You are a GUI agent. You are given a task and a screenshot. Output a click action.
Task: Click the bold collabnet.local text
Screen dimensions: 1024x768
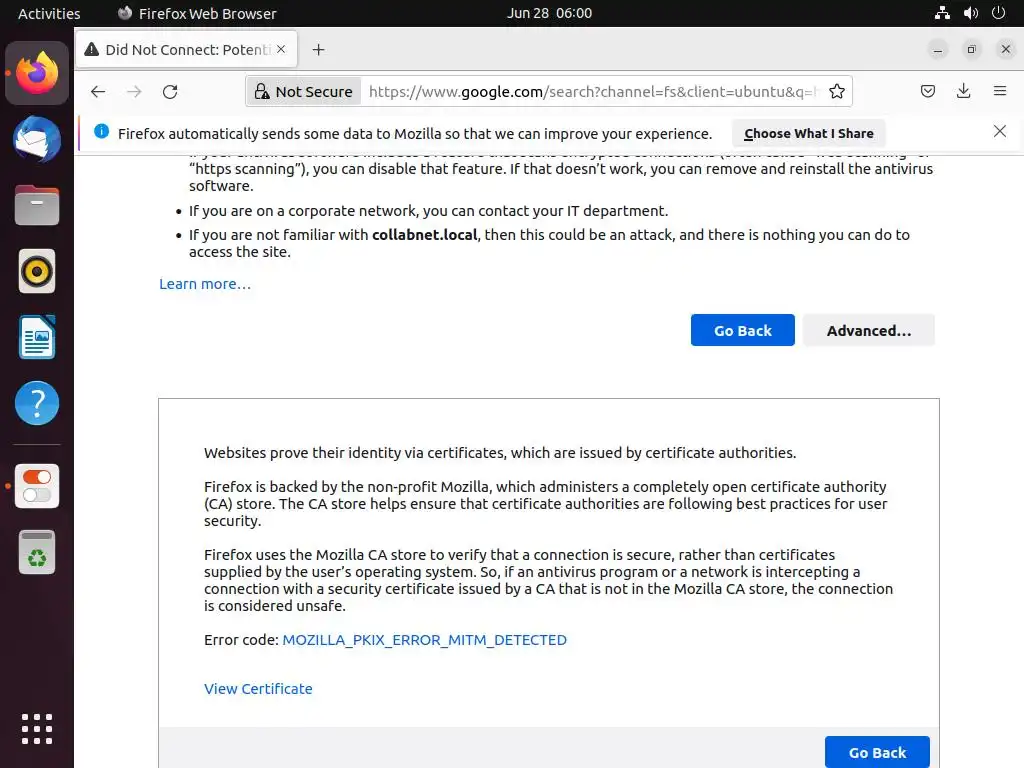pos(424,235)
